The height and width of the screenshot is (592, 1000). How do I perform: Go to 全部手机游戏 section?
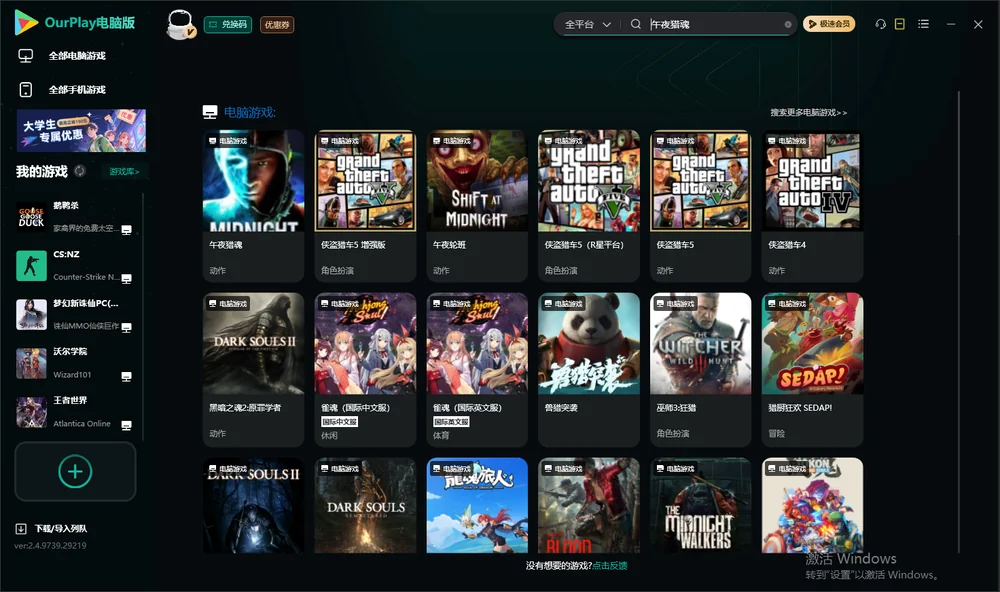(x=62, y=90)
